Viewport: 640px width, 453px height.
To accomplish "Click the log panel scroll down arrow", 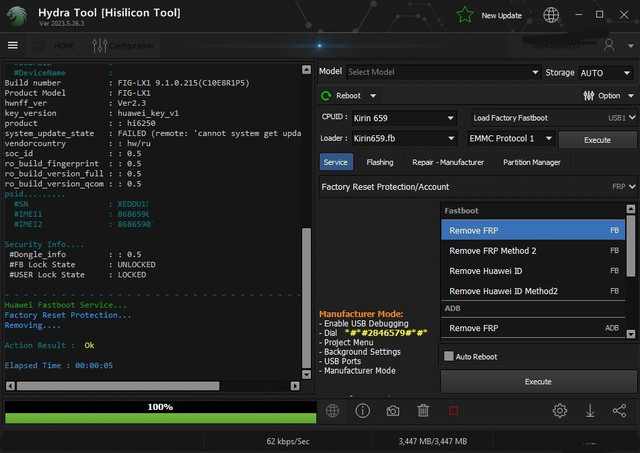I will point(306,374).
